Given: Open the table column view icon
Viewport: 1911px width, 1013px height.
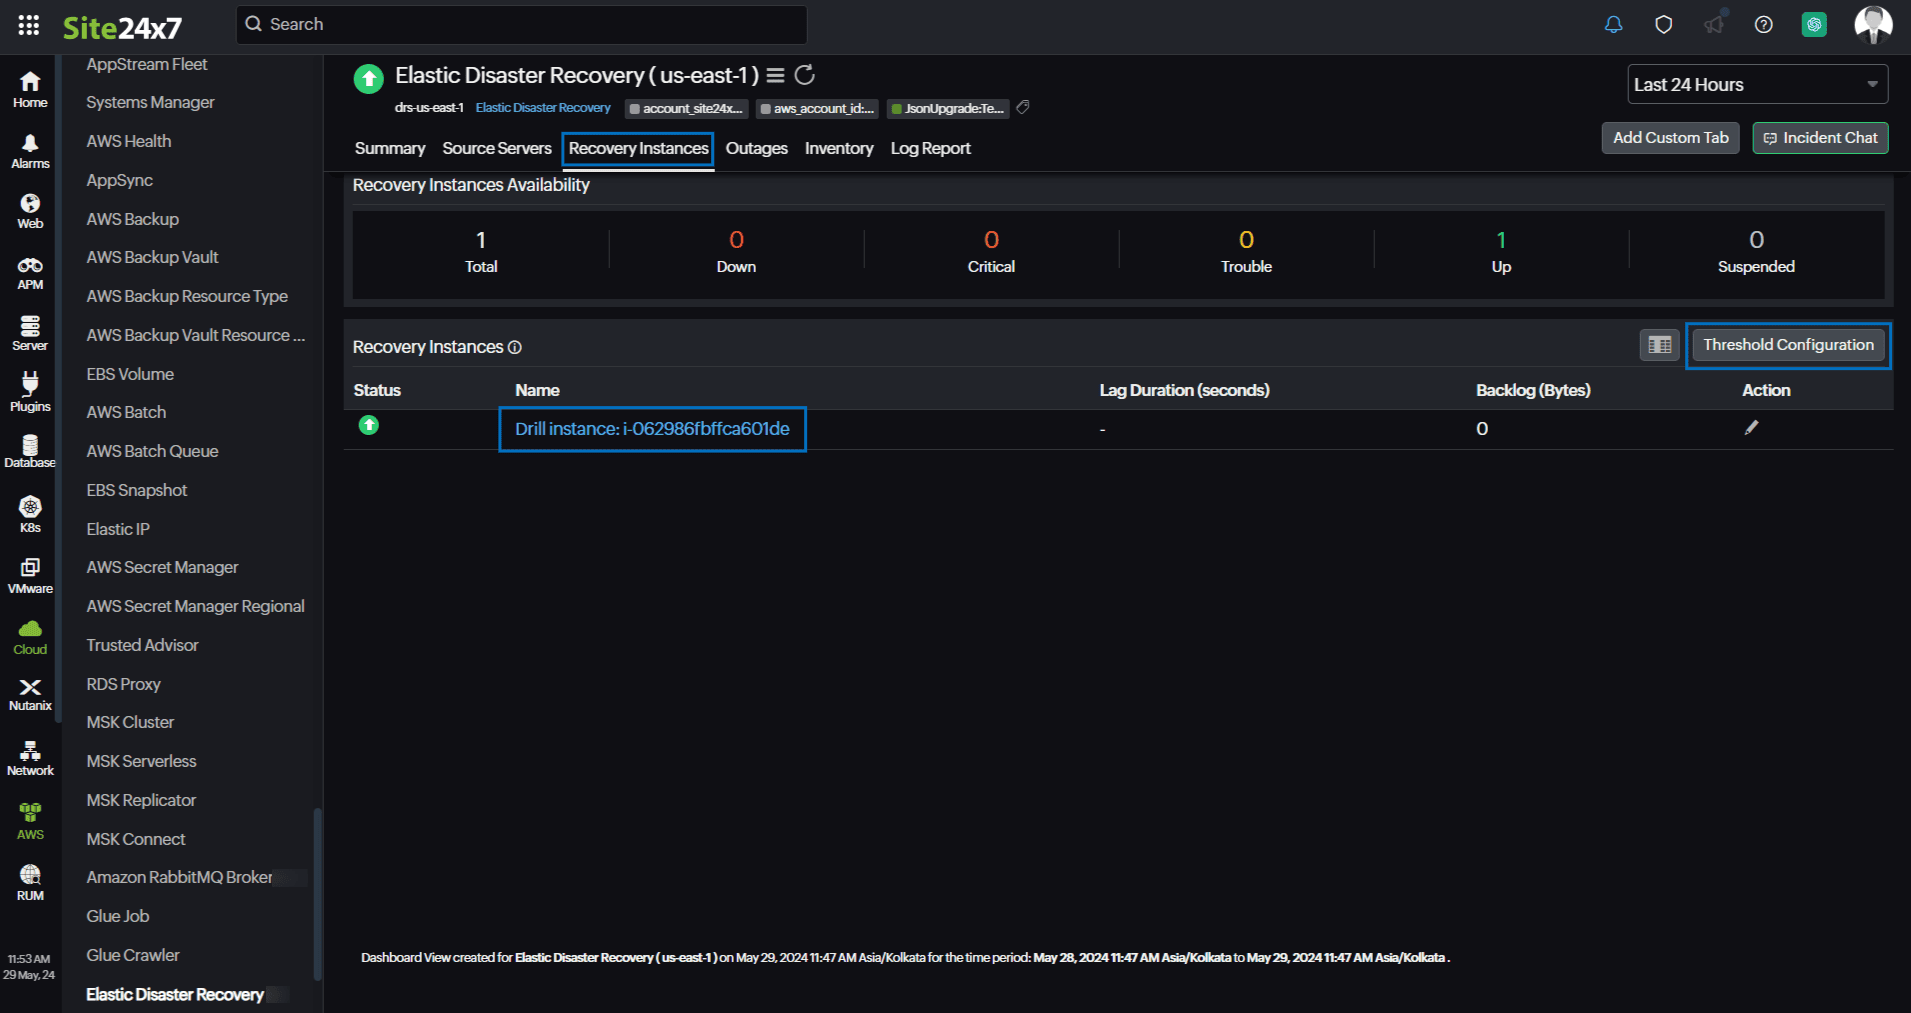Looking at the screenshot, I should point(1659,345).
